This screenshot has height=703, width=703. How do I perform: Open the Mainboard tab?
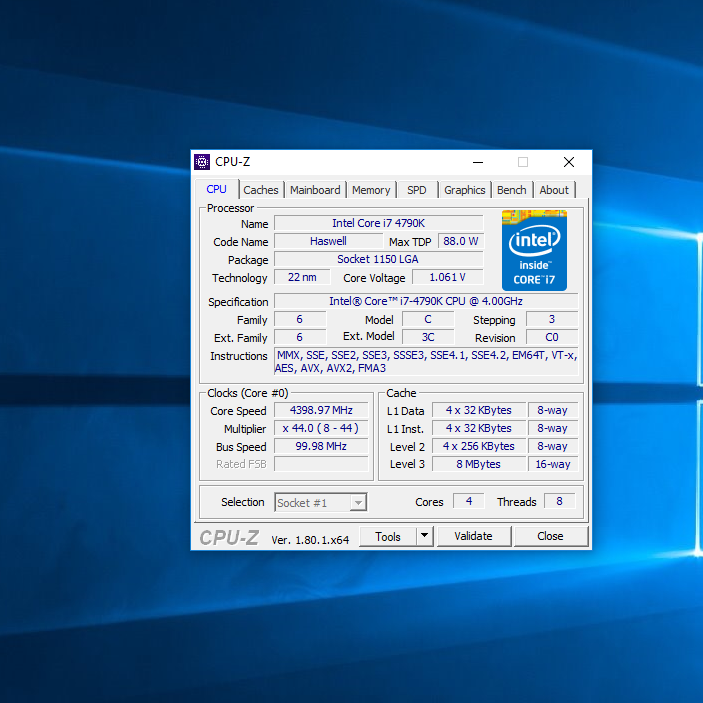[x=315, y=190]
